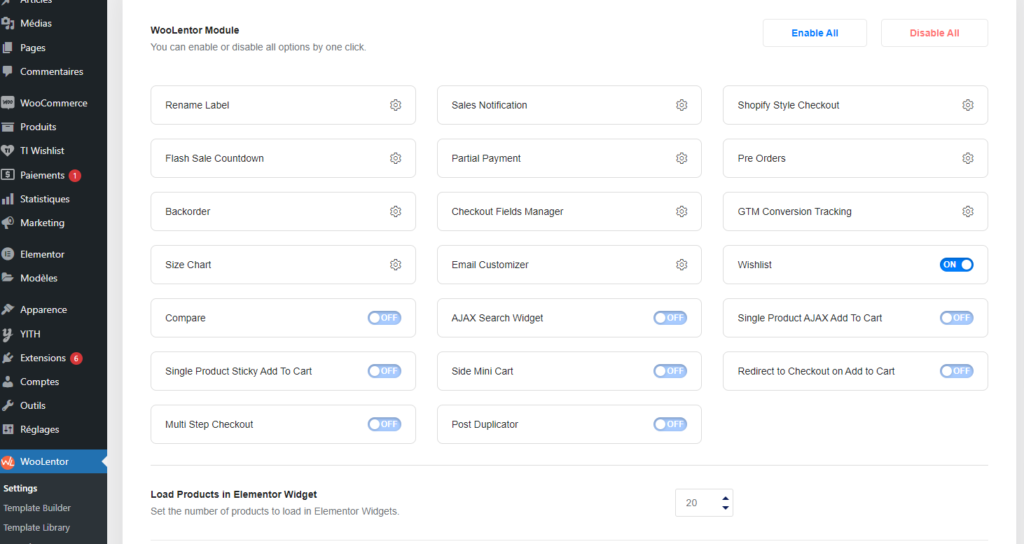
Task: Click the Pre Orders gear icon
Action: [967, 158]
